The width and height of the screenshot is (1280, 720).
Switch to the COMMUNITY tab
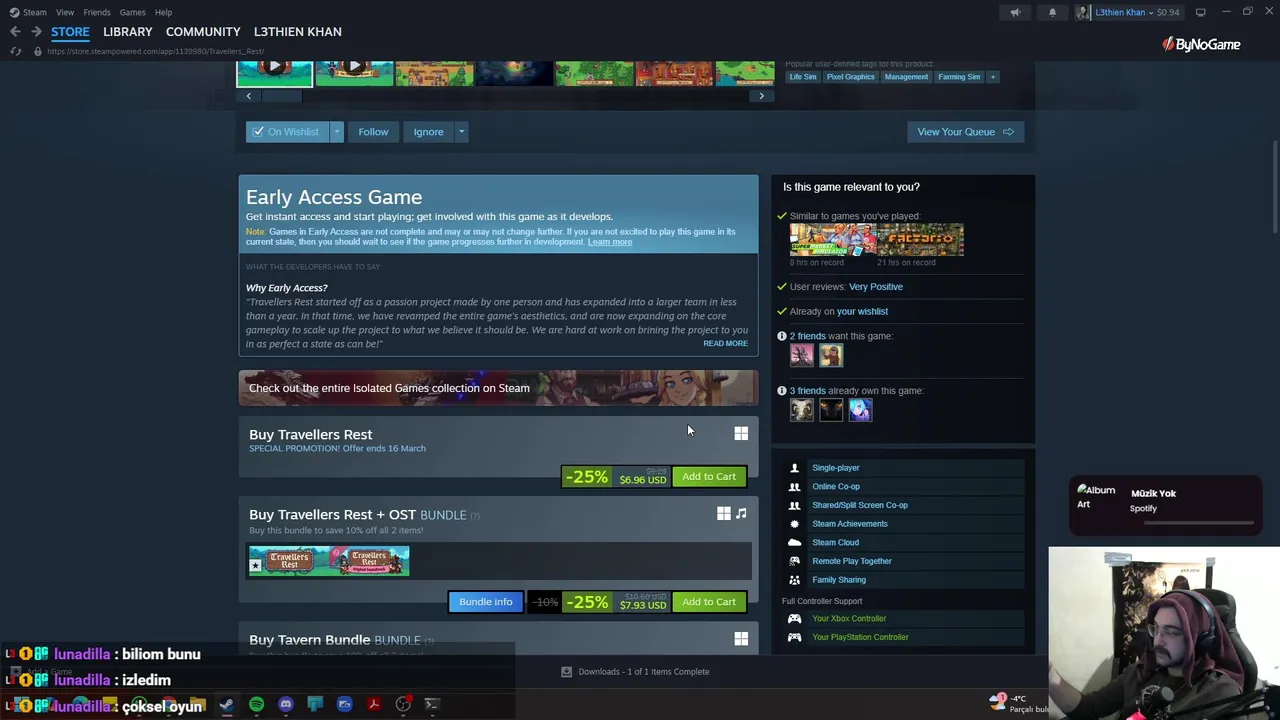coord(203,32)
